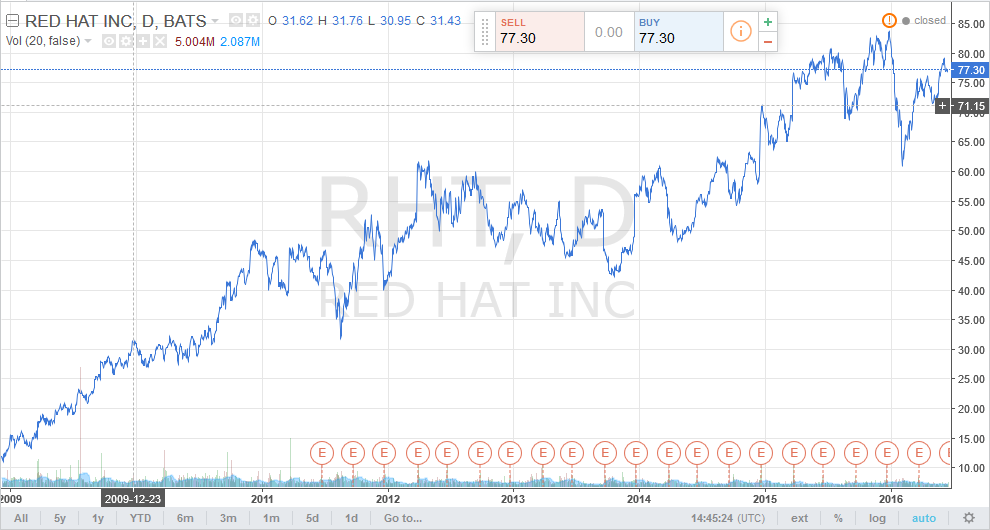This screenshot has height=530, width=990.
Task: Toggle the auto scale option
Action: tap(924, 518)
